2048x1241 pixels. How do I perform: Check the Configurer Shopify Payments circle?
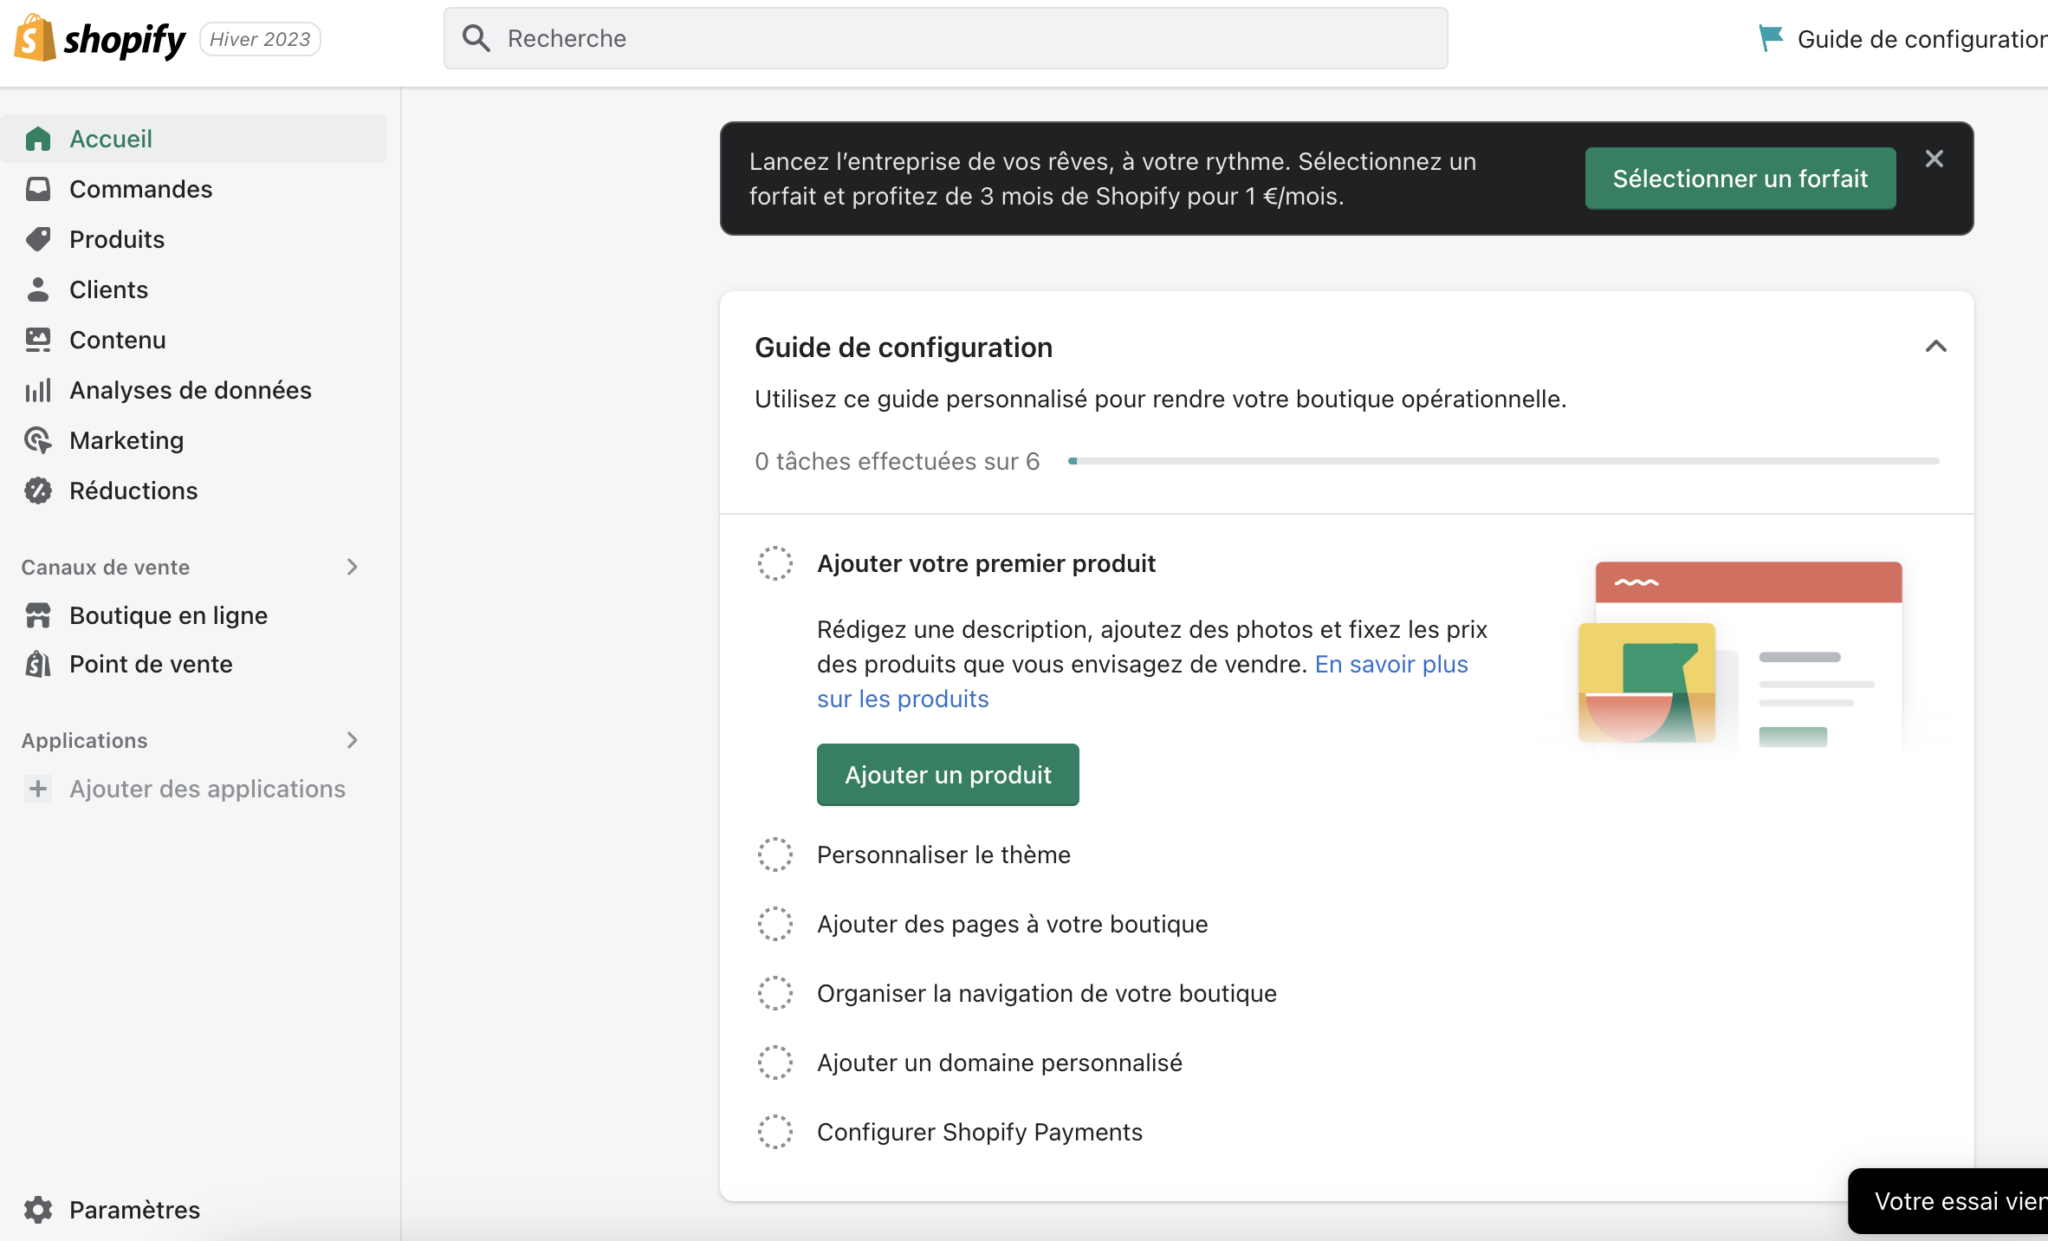coord(775,1132)
